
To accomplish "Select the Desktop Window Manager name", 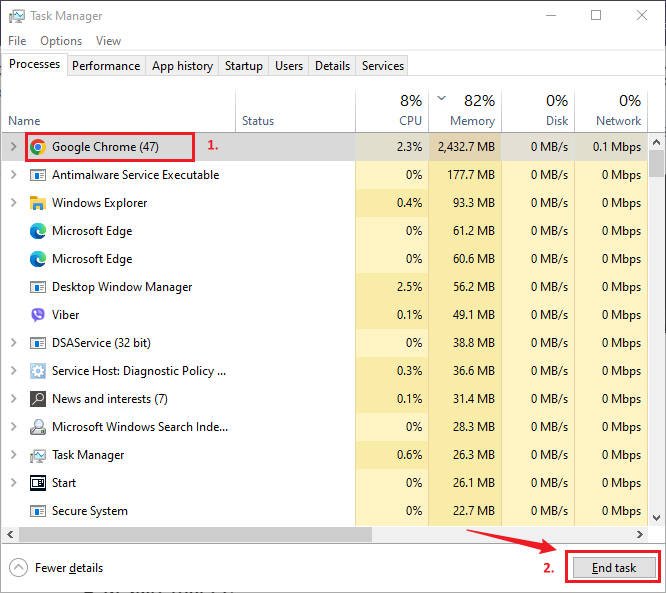I will tap(122, 287).
